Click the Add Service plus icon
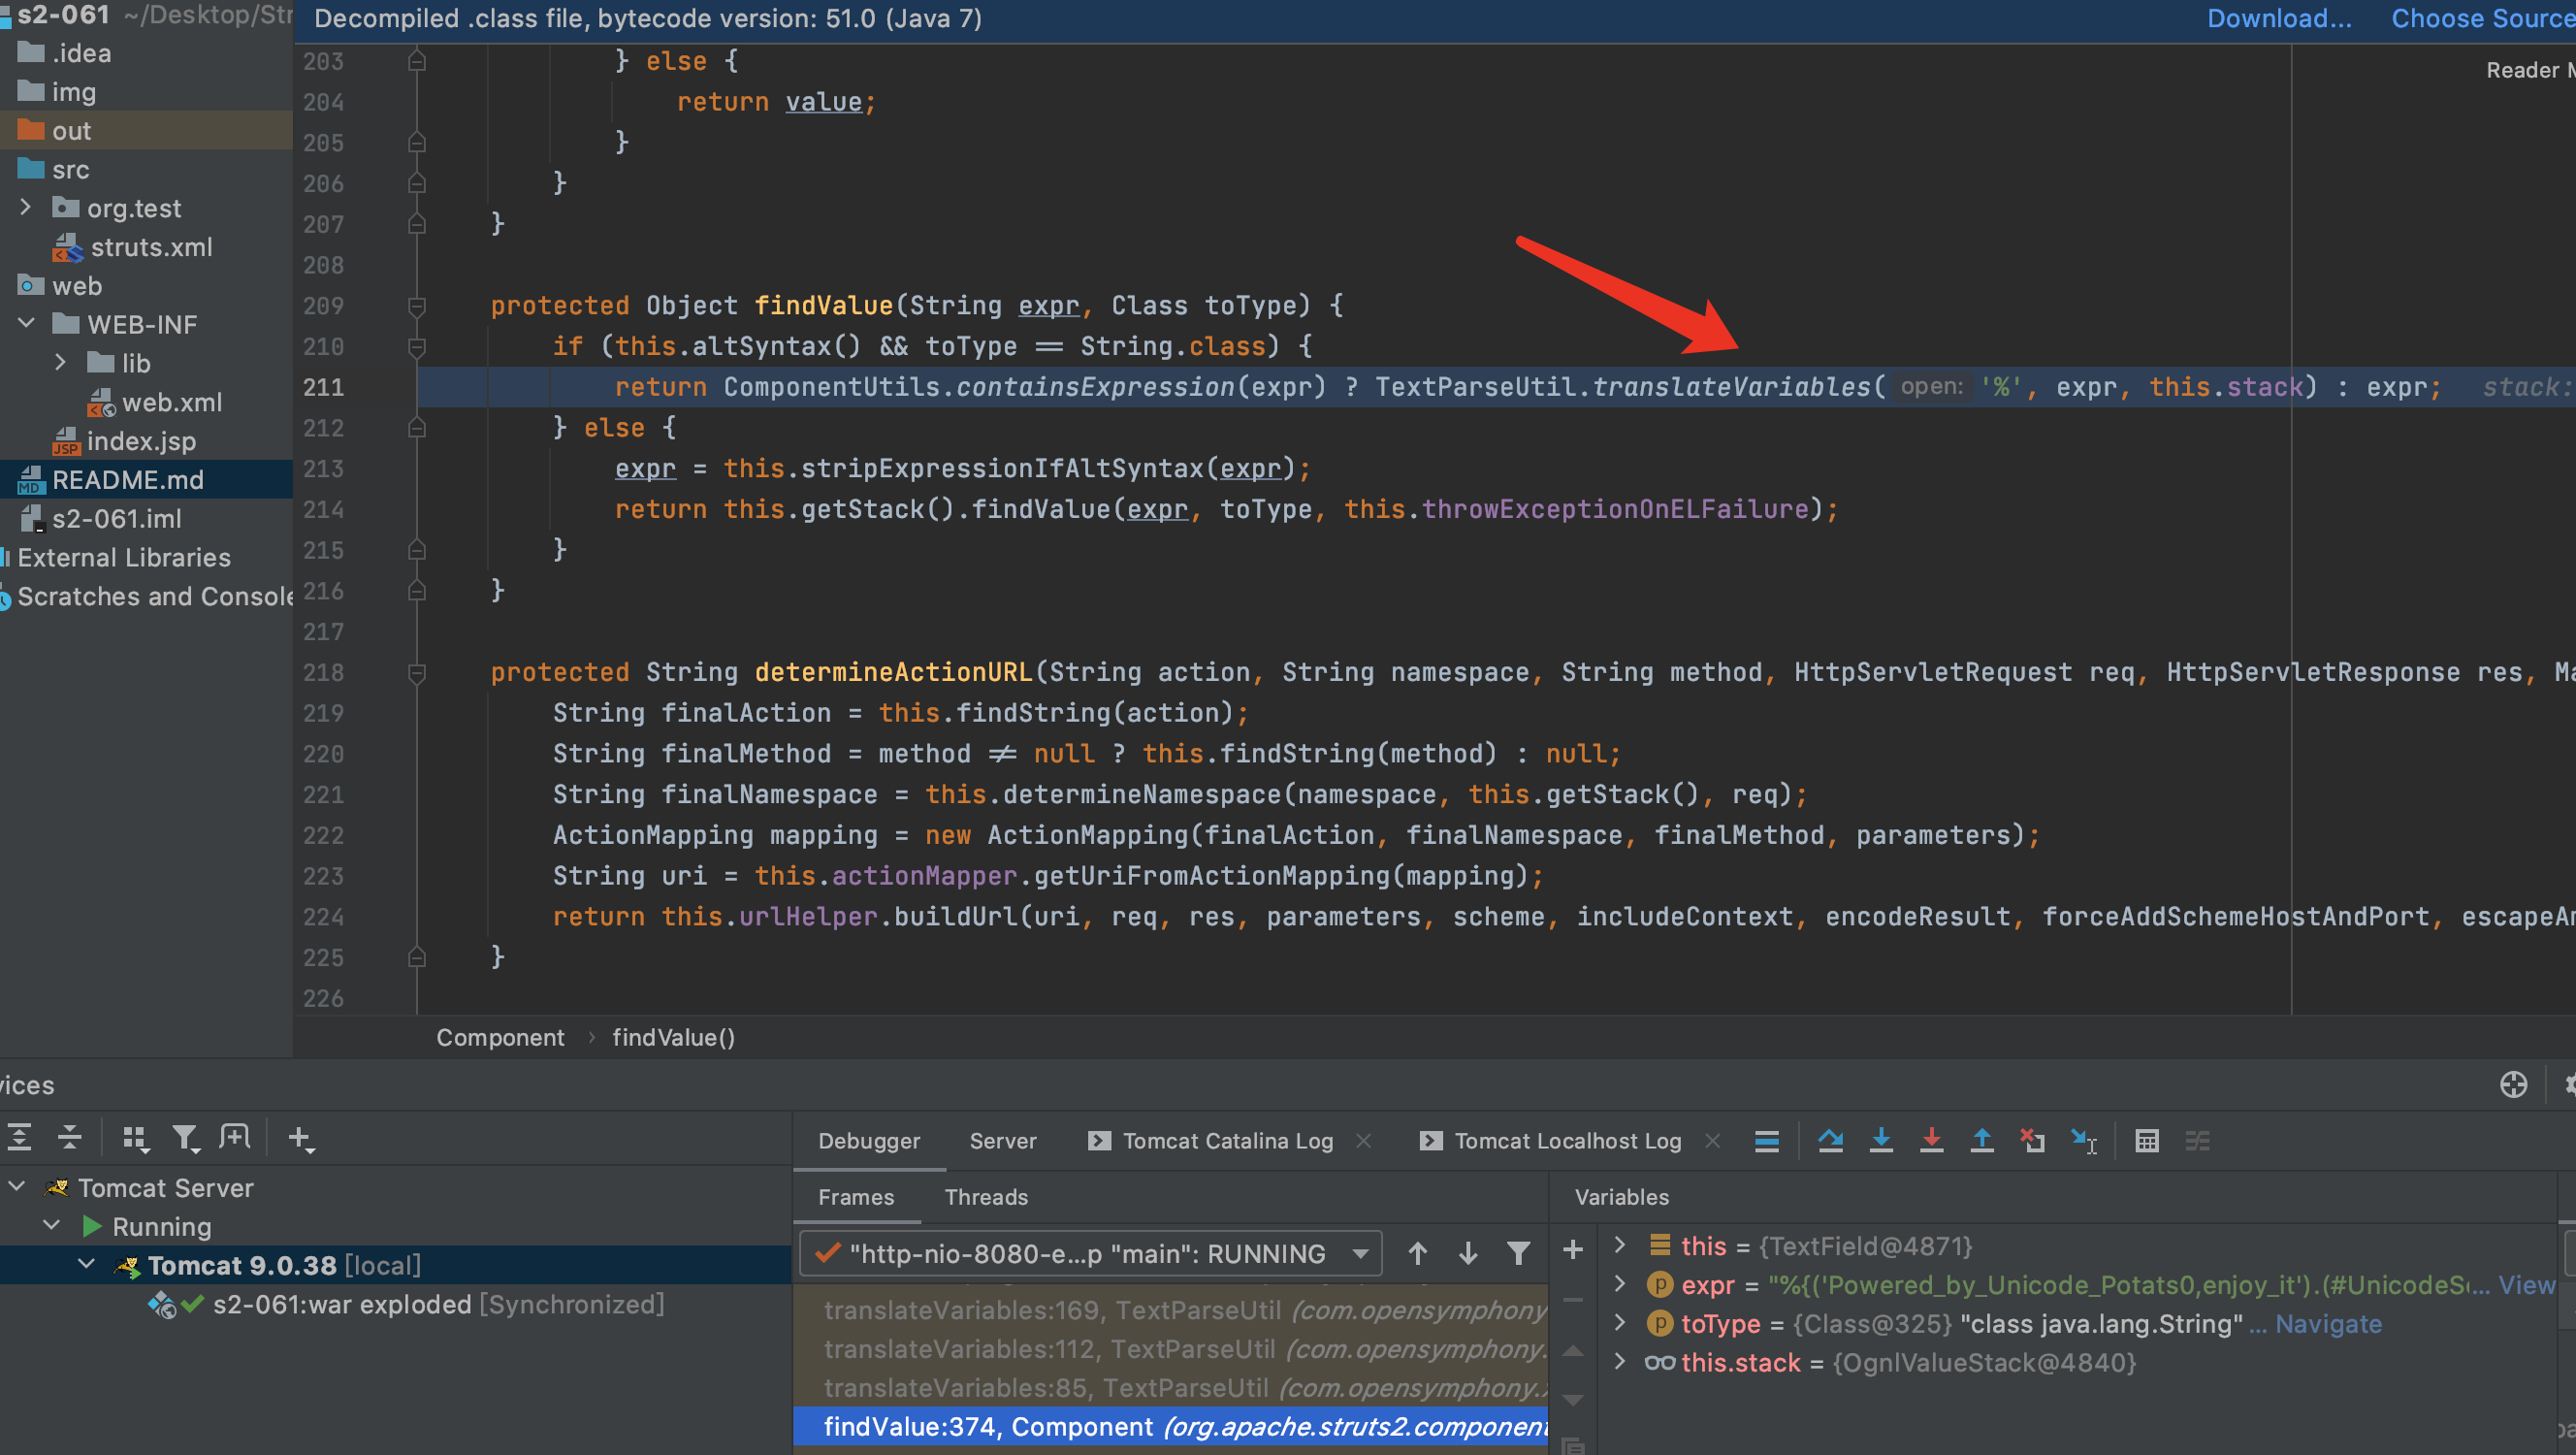 click(x=300, y=1138)
